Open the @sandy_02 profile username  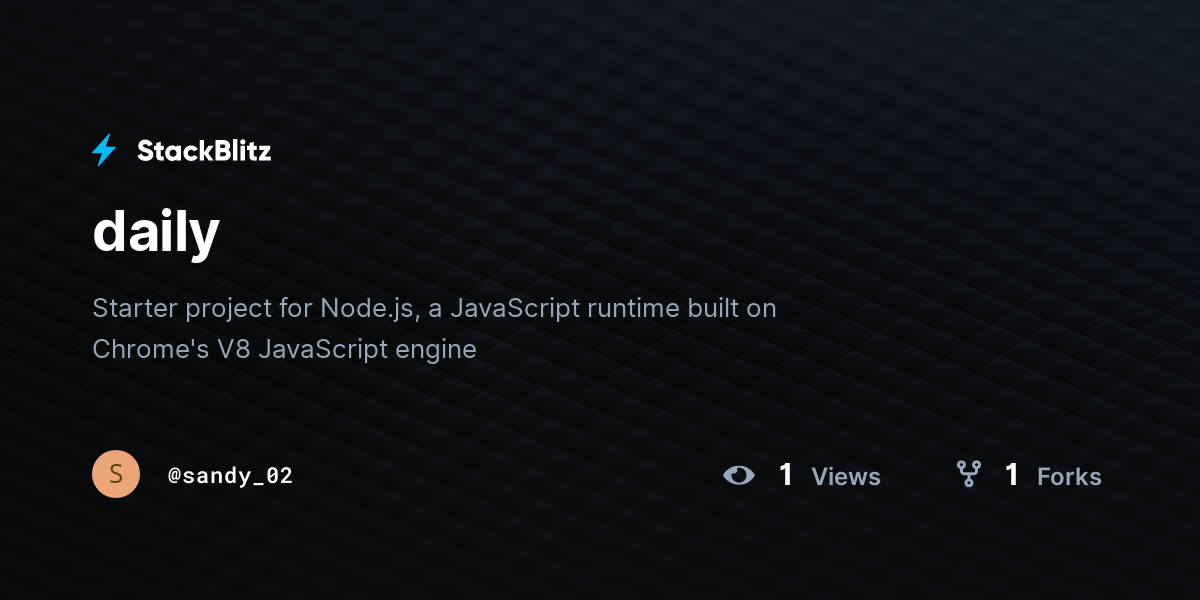pos(230,476)
